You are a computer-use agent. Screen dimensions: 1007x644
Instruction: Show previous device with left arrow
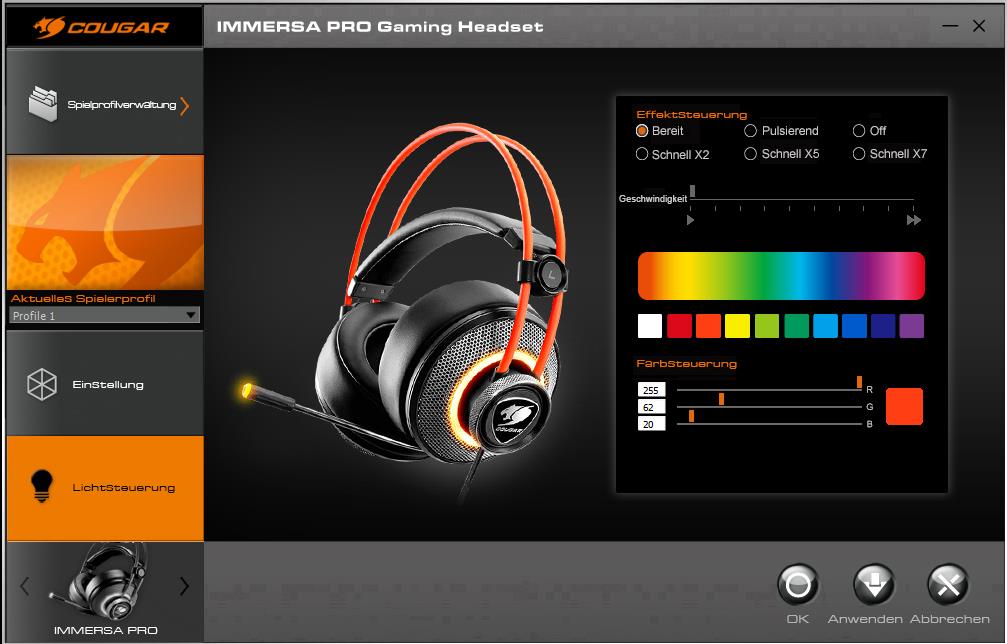coord(25,586)
